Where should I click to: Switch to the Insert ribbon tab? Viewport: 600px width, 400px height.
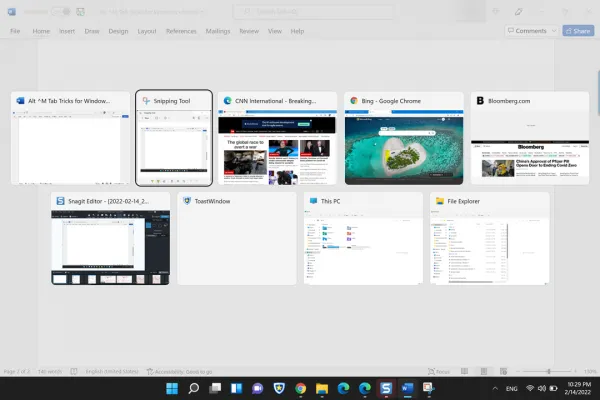coord(67,31)
